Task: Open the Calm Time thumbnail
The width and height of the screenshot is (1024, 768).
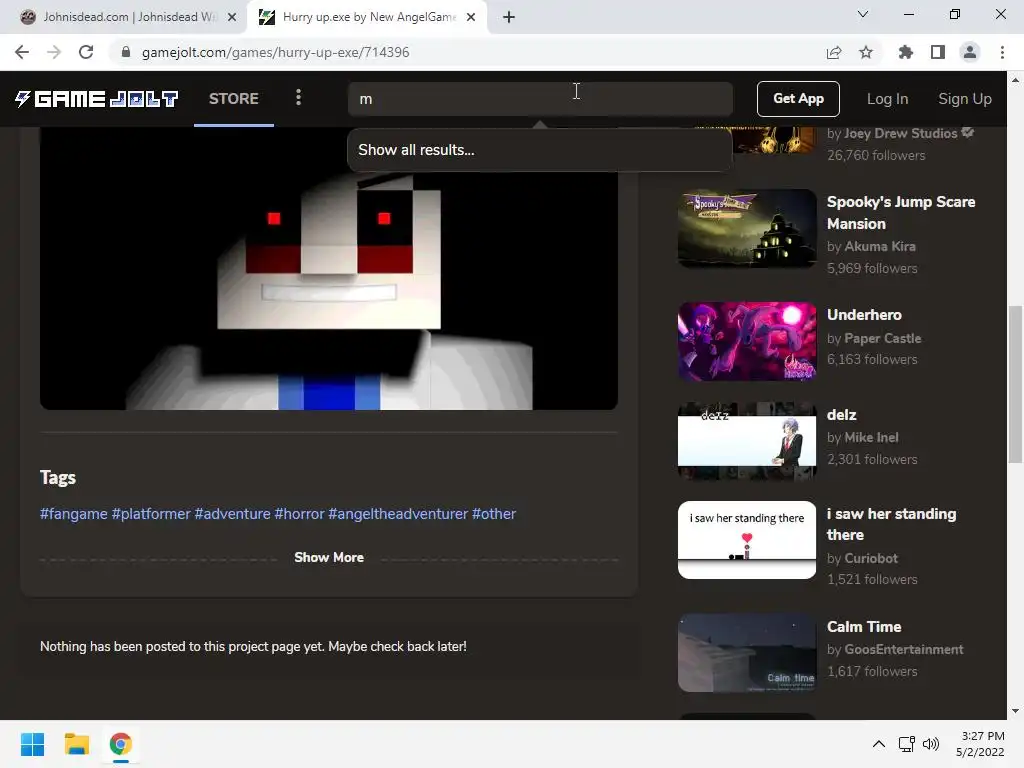Action: point(747,652)
